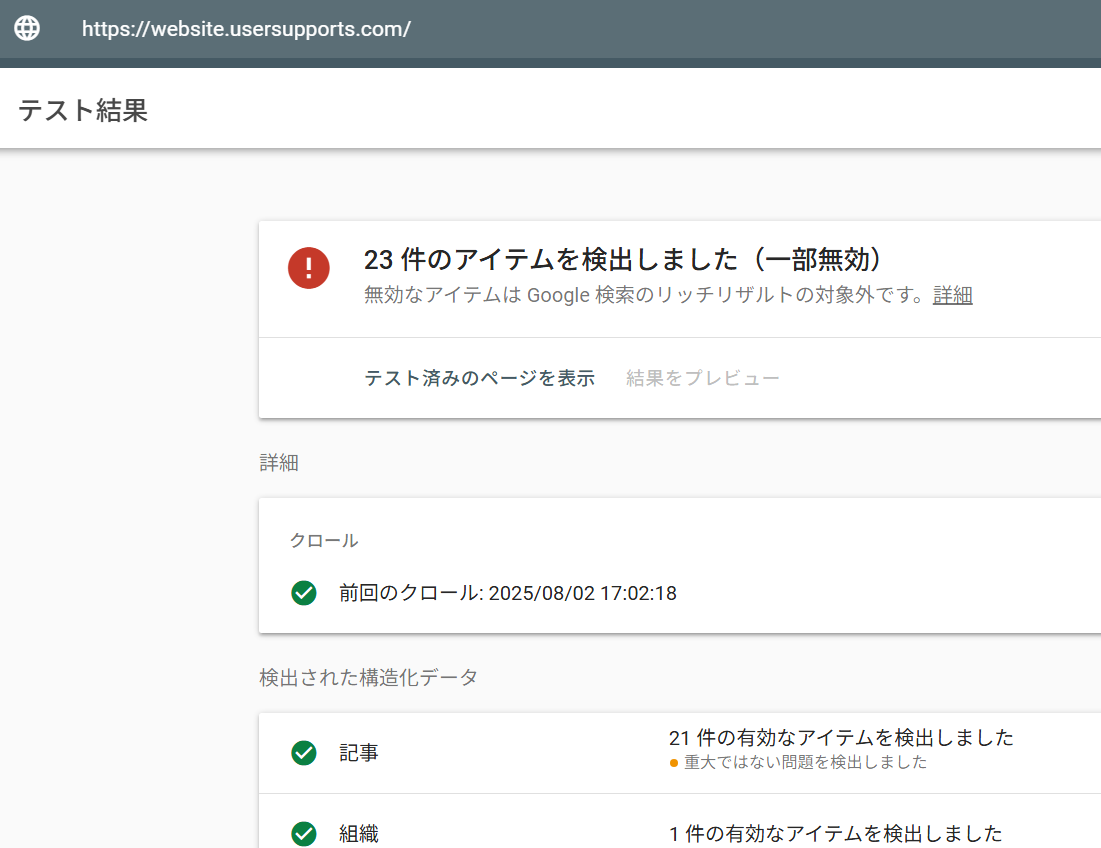Image resolution: width=1101 pixels, height=848 pixels.
Task: Click the orange warning dot under 記事 results
Action: pyautogui.click(x=674, y=763)
